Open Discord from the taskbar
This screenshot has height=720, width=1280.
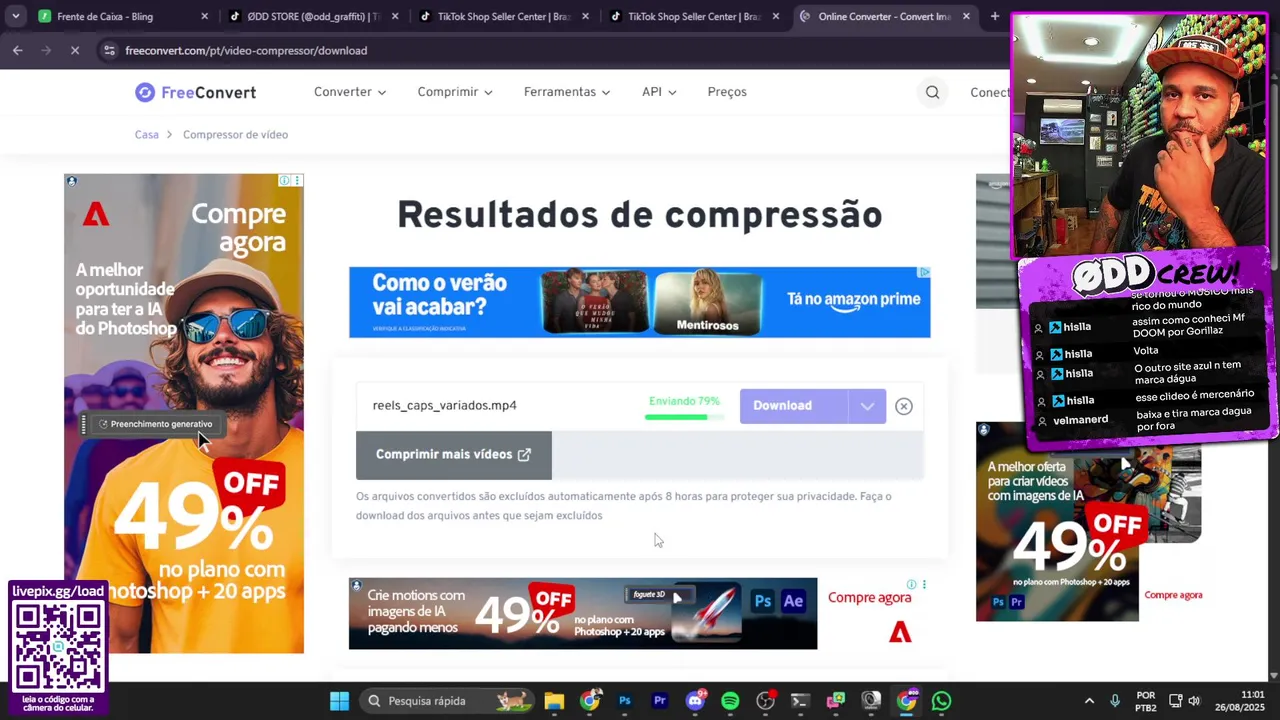click(695, 701)
